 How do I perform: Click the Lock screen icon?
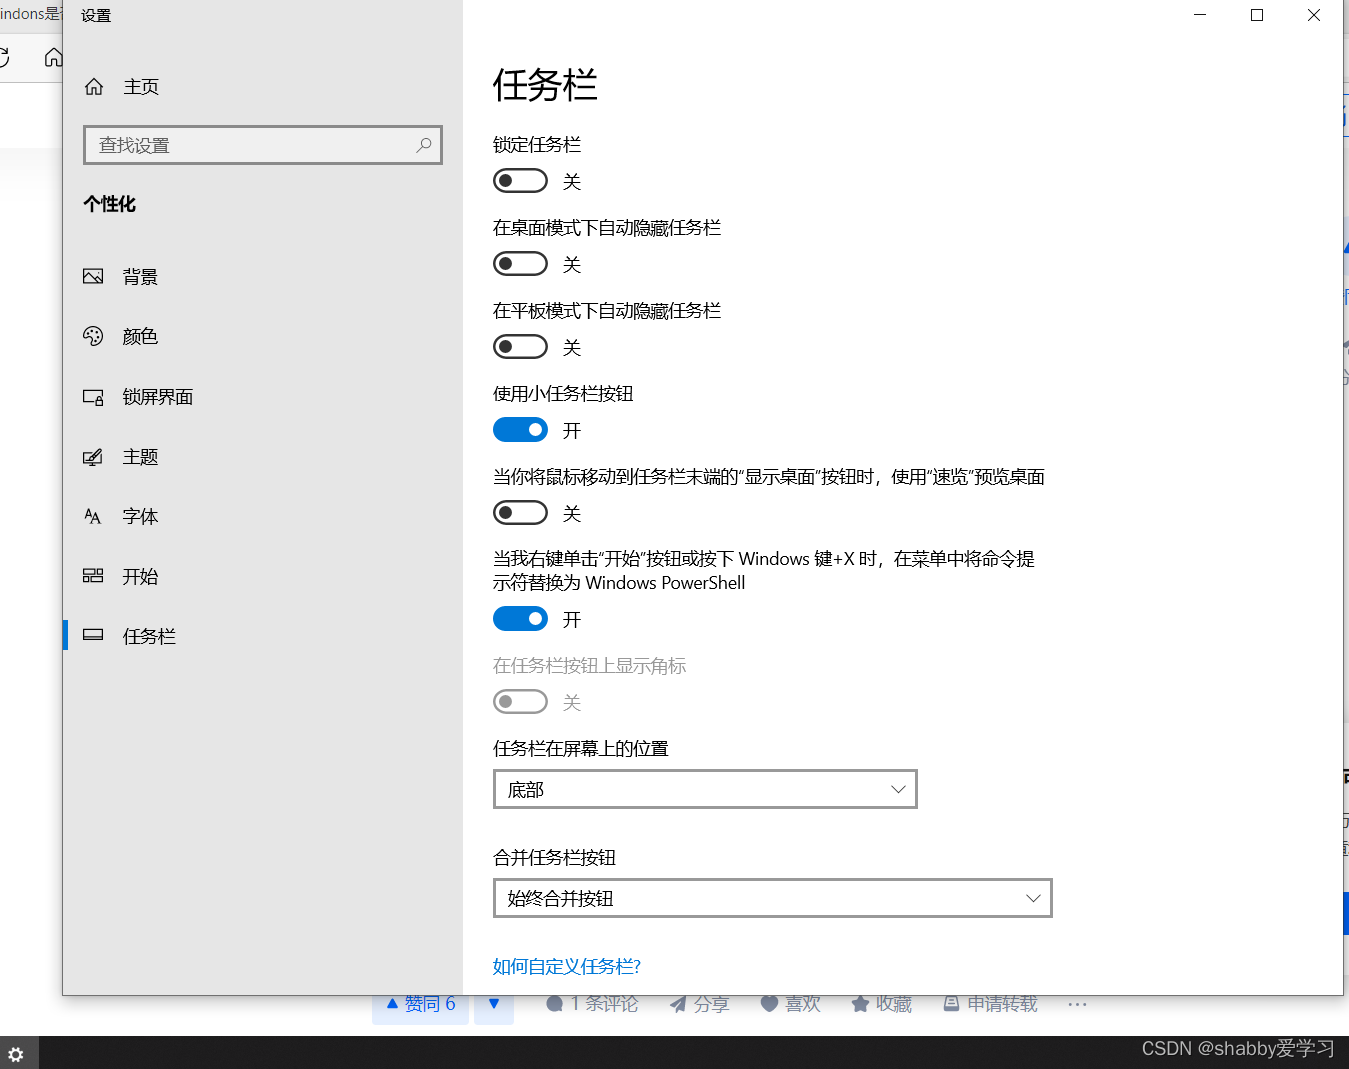[x=93, y=397]
